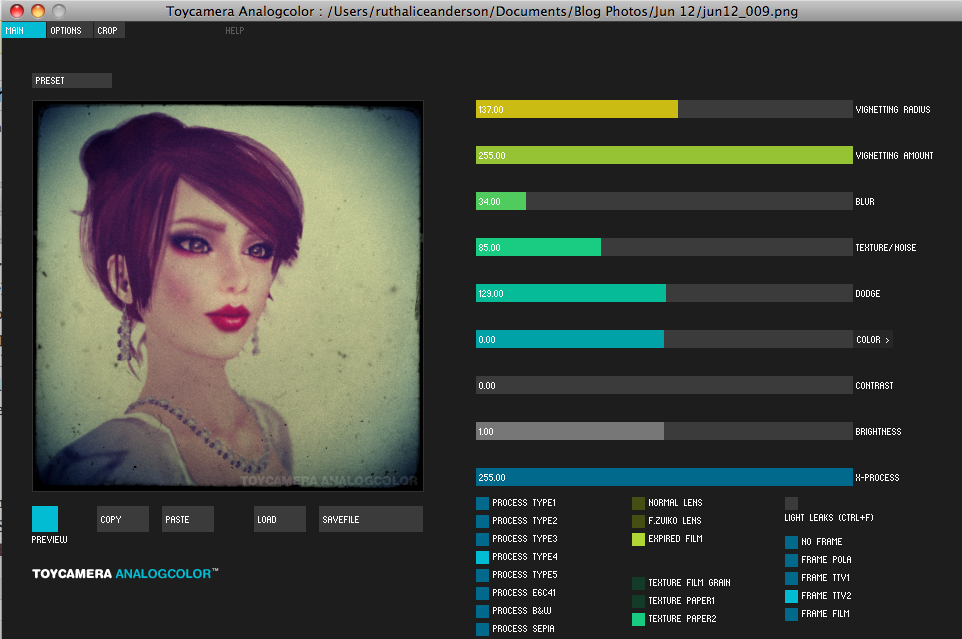The image size is (962, 639).
Task: Choose Process Sepia swatch
Action: (x=483, y=629)
